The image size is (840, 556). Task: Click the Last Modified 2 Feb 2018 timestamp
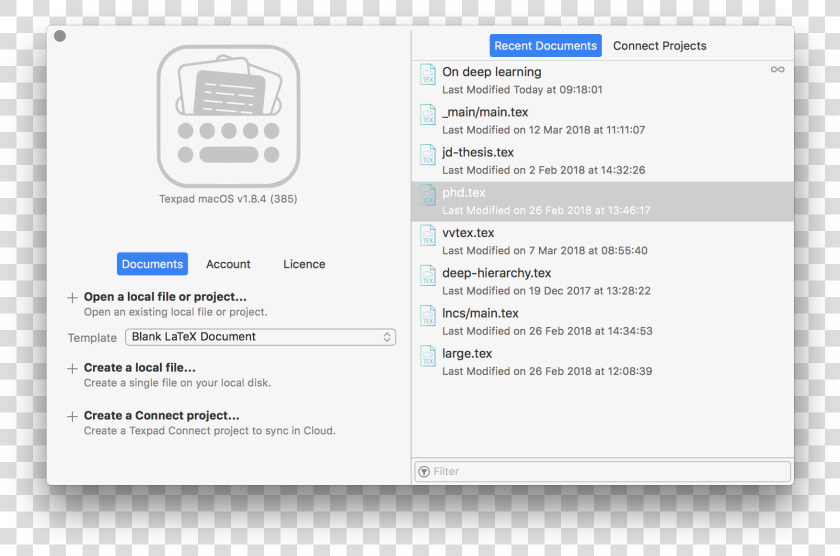544,170
